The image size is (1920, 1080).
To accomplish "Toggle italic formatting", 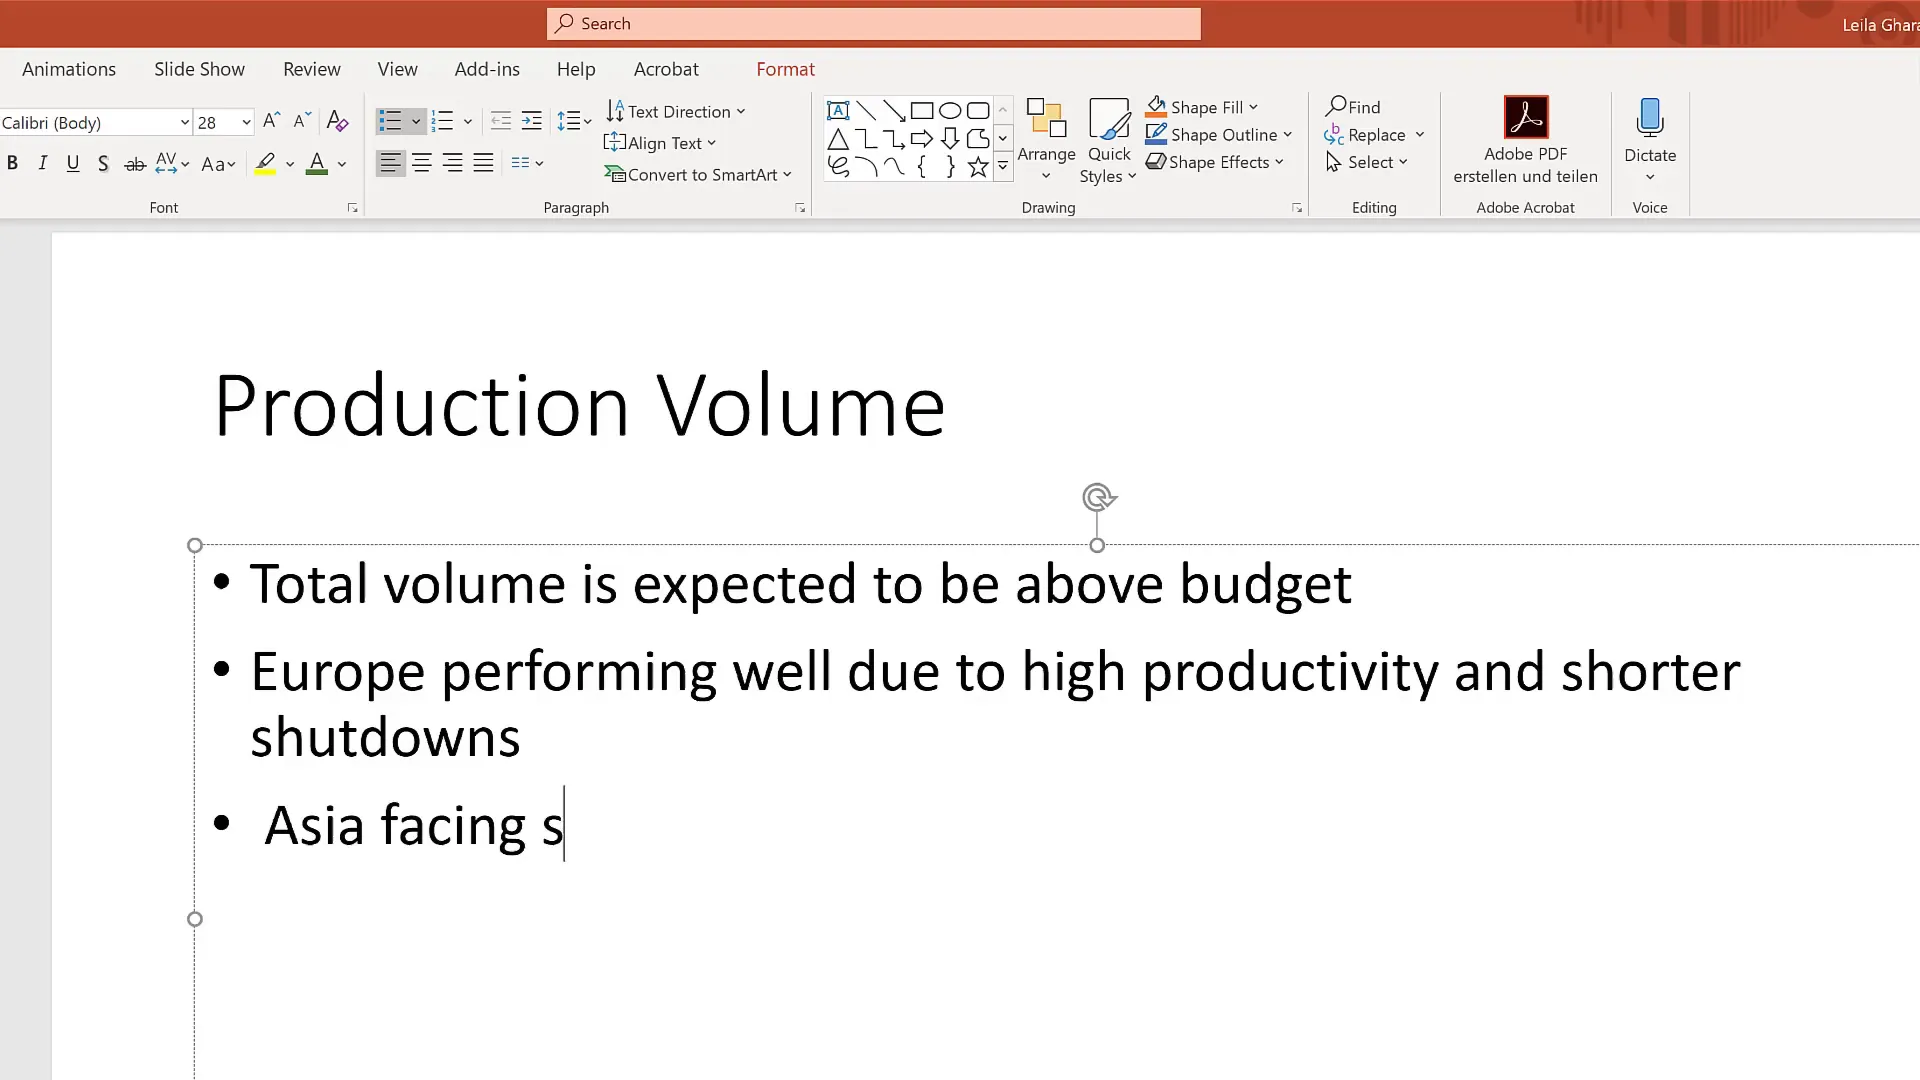I will point(42,162).
